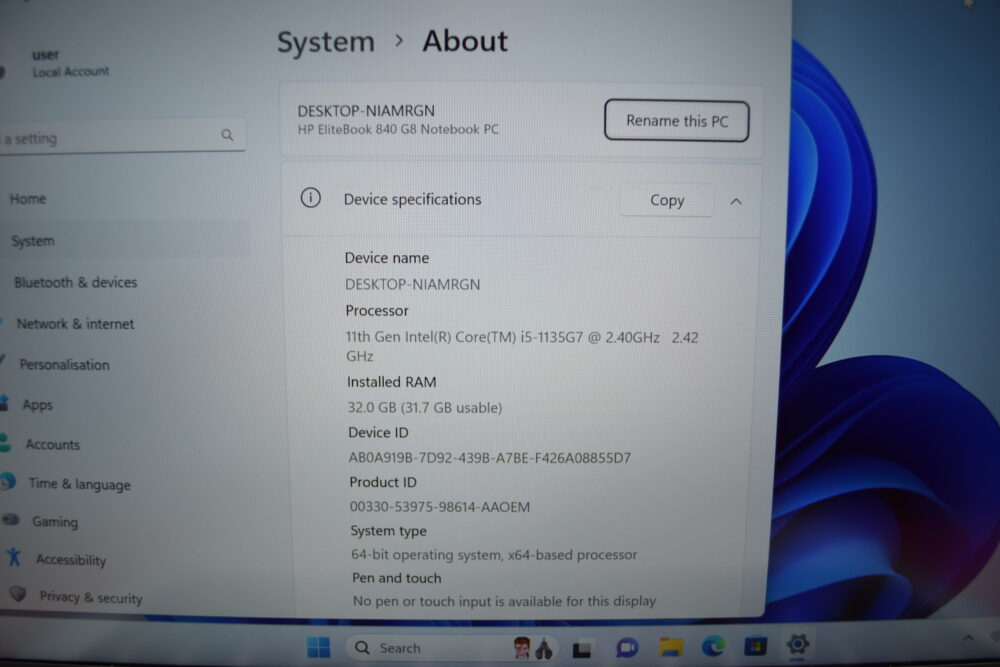Click the info icon beside Device specifications
Screen dimensions: 1000x667
pos(311,198)
